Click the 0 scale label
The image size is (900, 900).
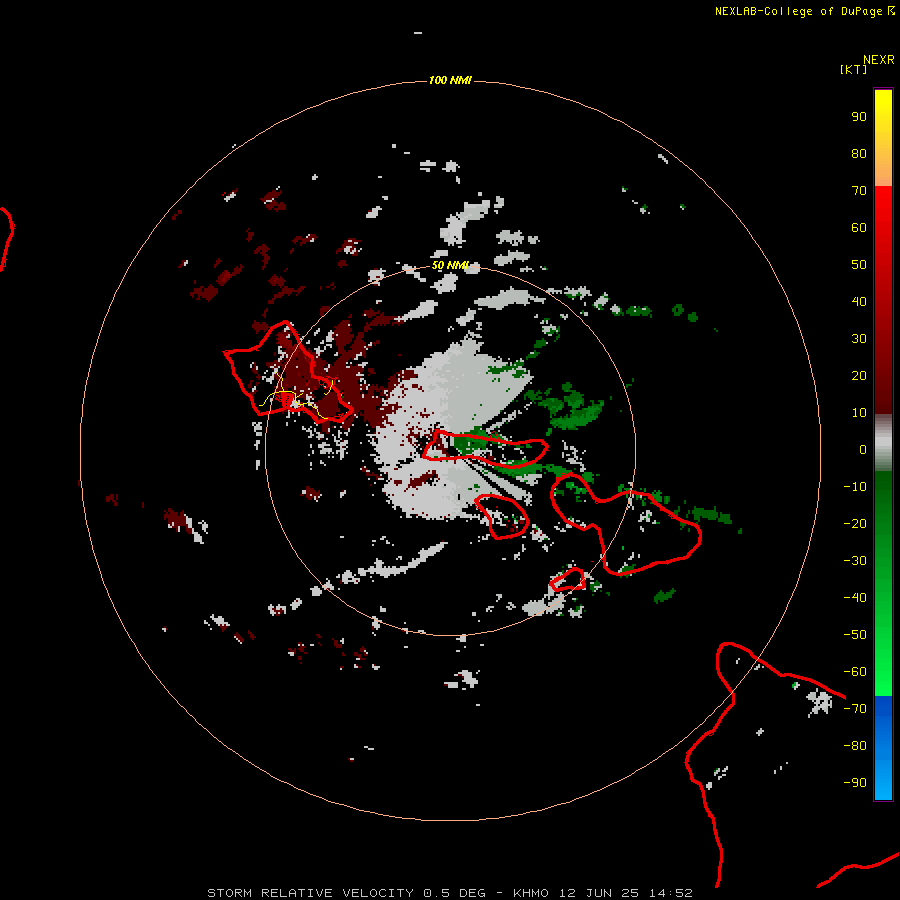(863, 449)
